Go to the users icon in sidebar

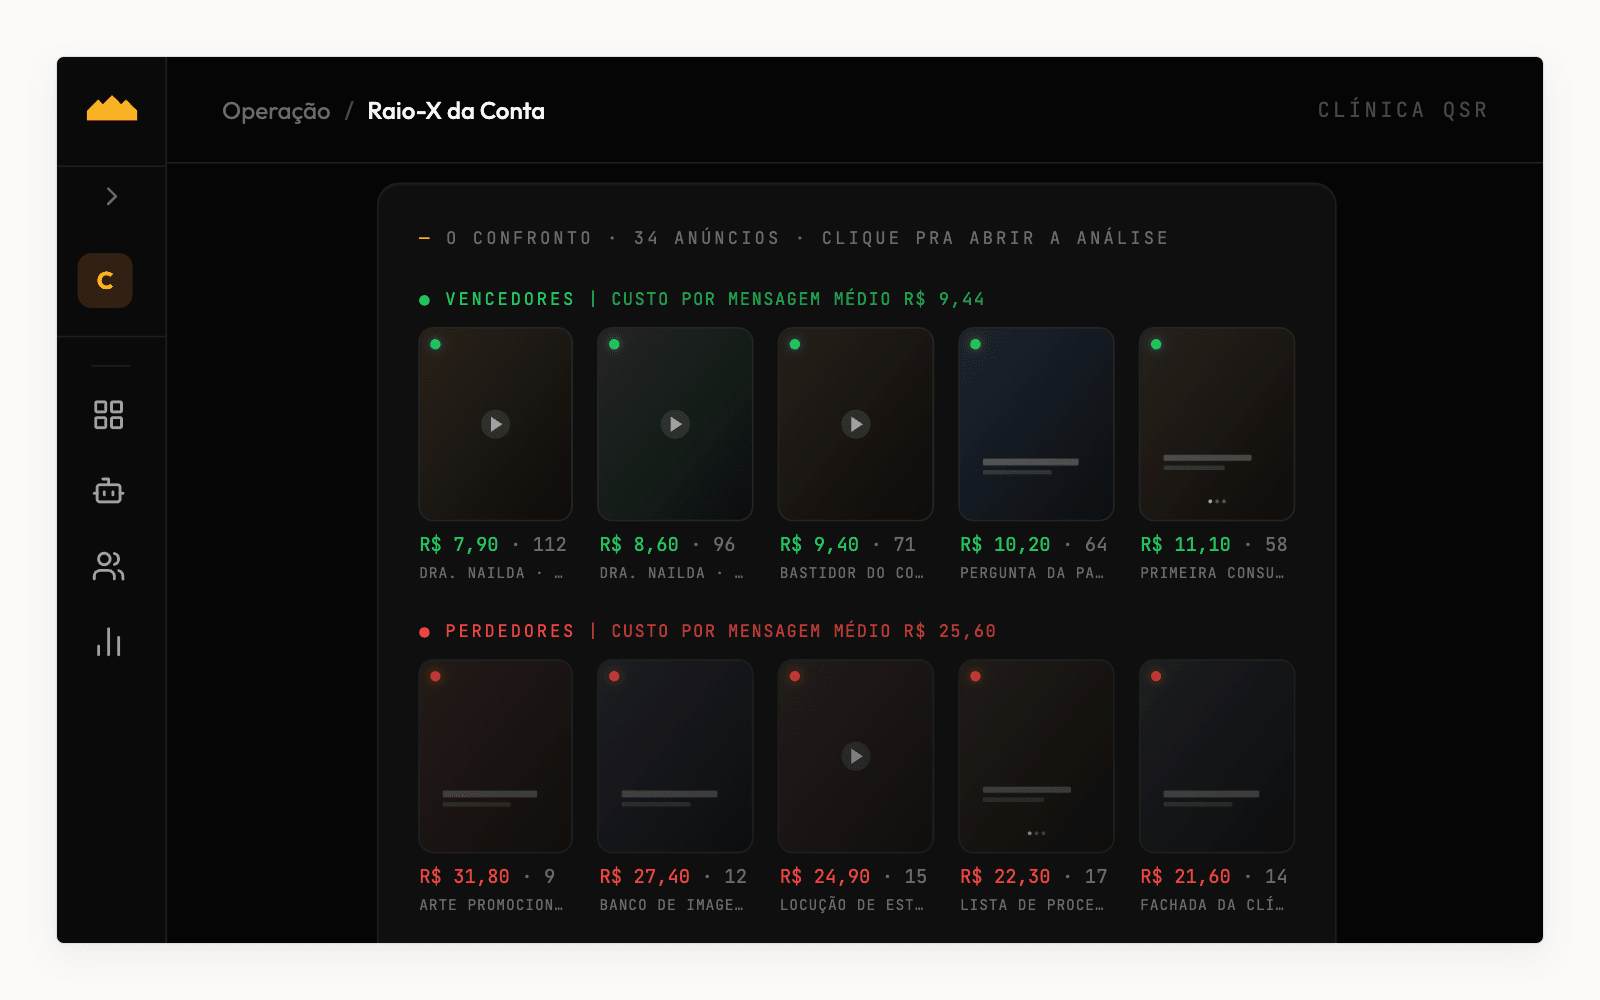(x=108, y=566)
